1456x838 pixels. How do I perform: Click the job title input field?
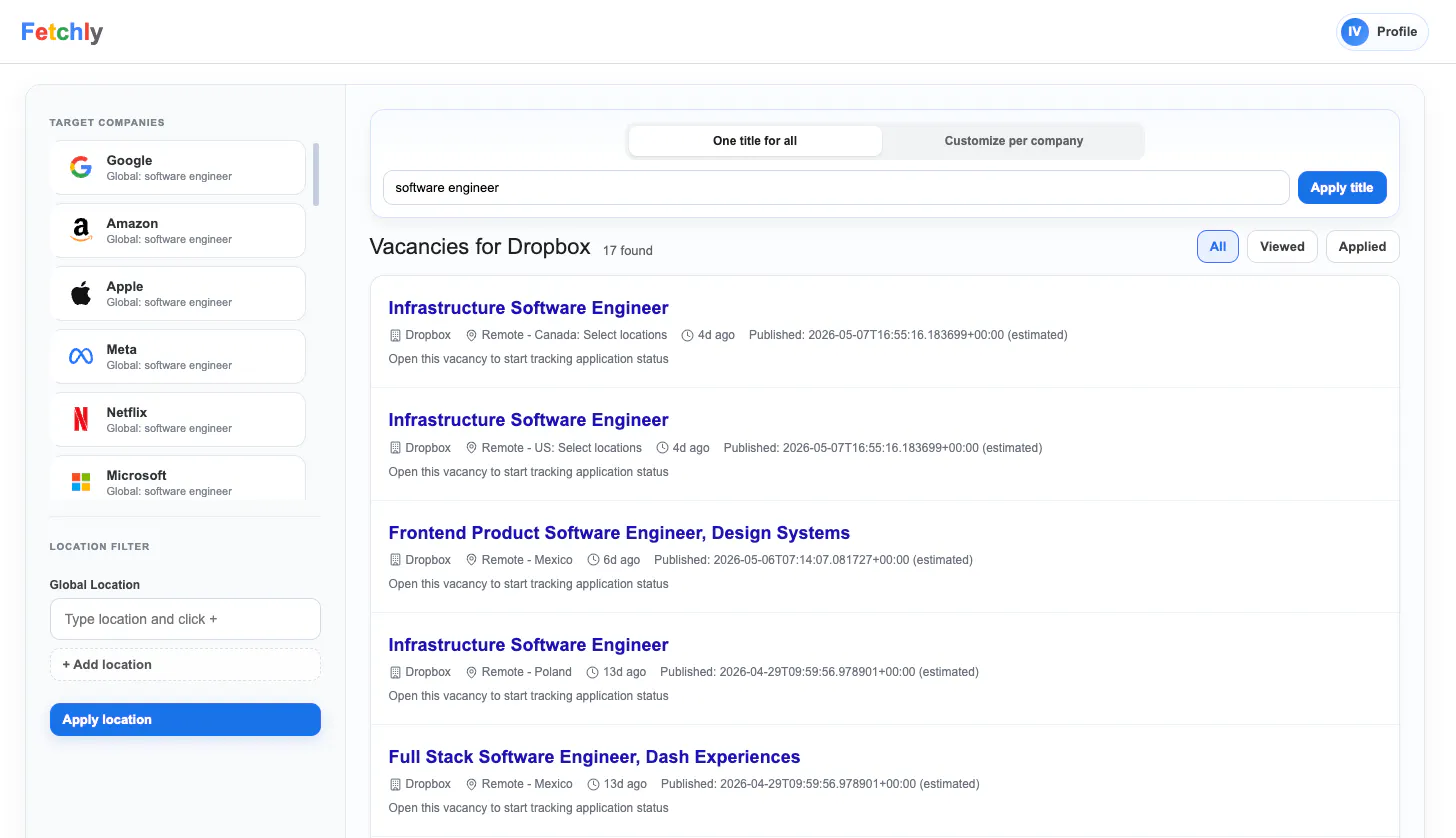tap(836, 187)
